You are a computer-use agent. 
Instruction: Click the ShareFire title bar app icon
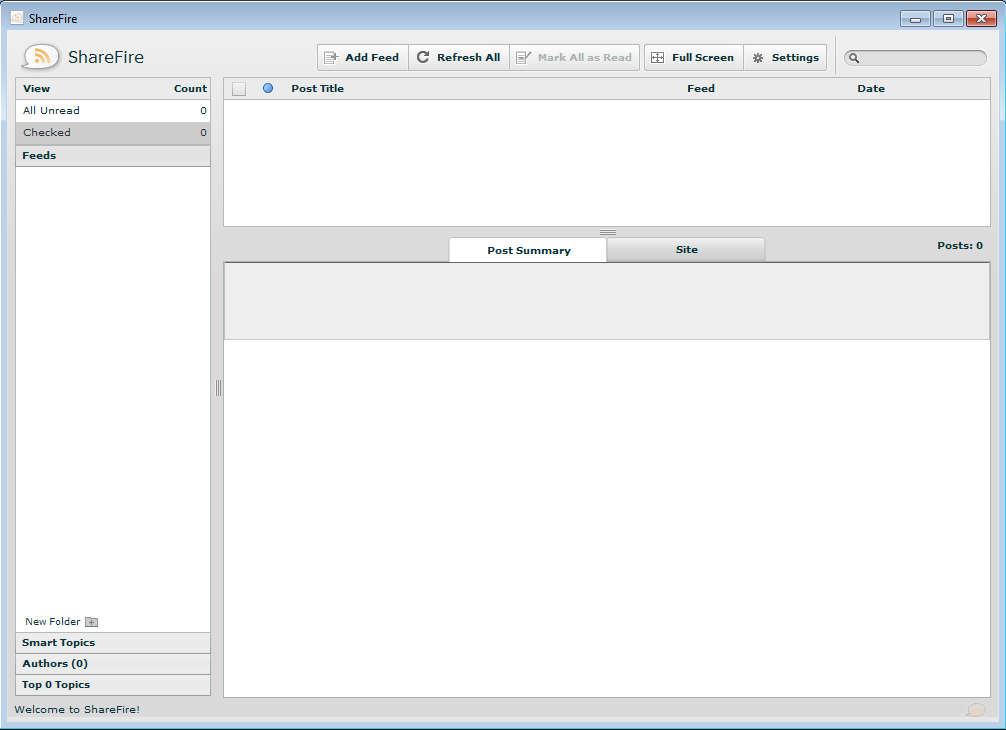tap(17, 18)
